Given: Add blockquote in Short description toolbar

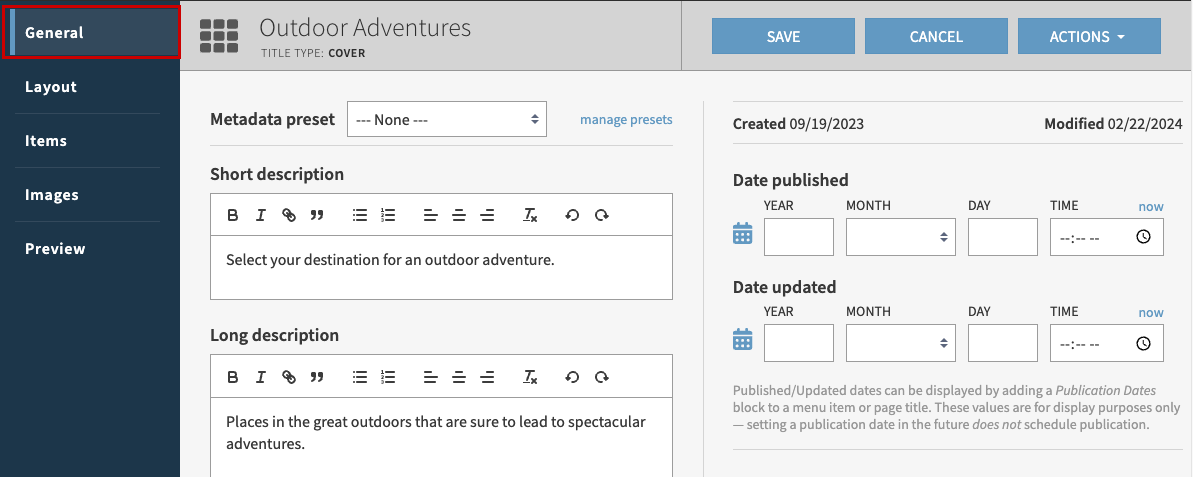Looking at the screenshot, I should (317, 215).
